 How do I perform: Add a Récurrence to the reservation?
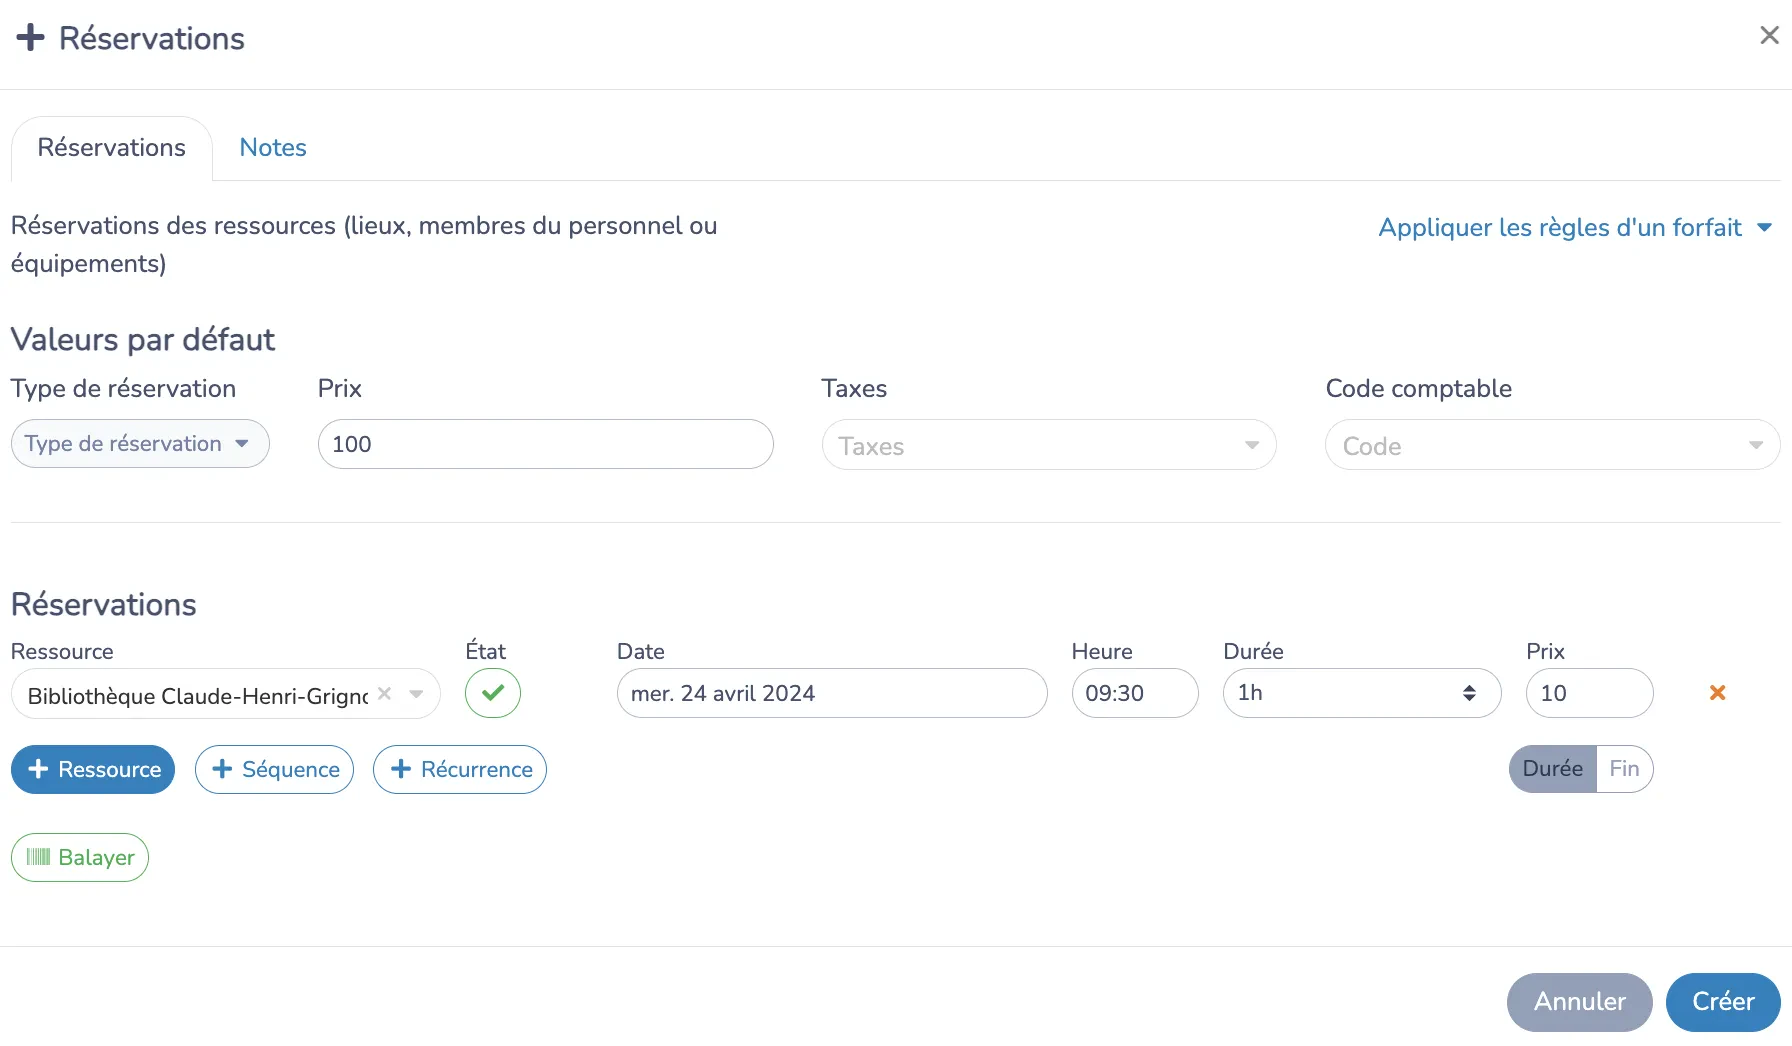coord(460,769)
